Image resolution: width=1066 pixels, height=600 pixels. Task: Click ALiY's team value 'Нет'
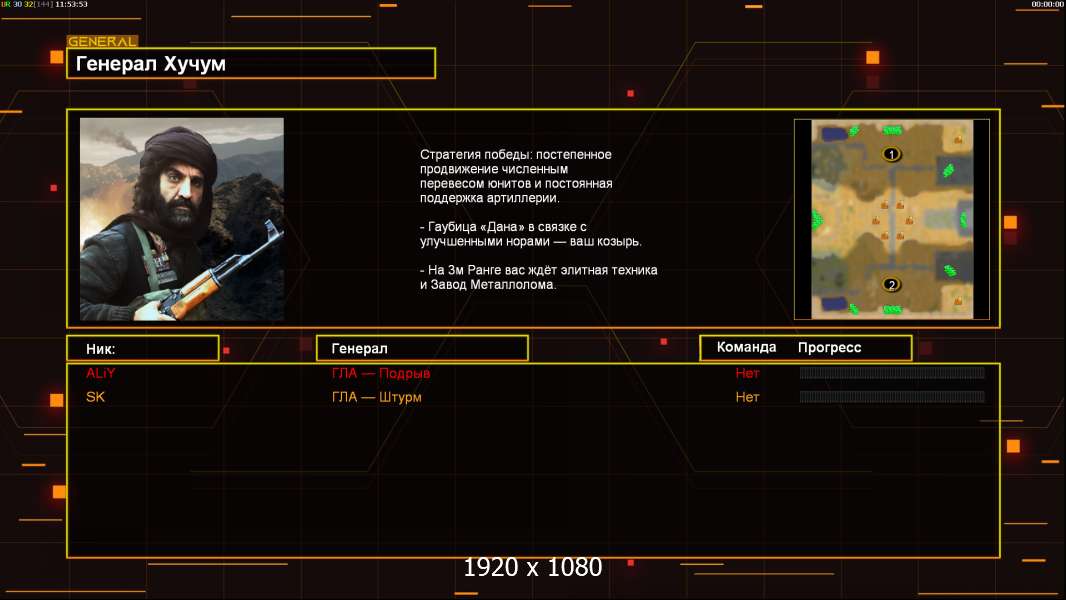(x=747, y=373)
